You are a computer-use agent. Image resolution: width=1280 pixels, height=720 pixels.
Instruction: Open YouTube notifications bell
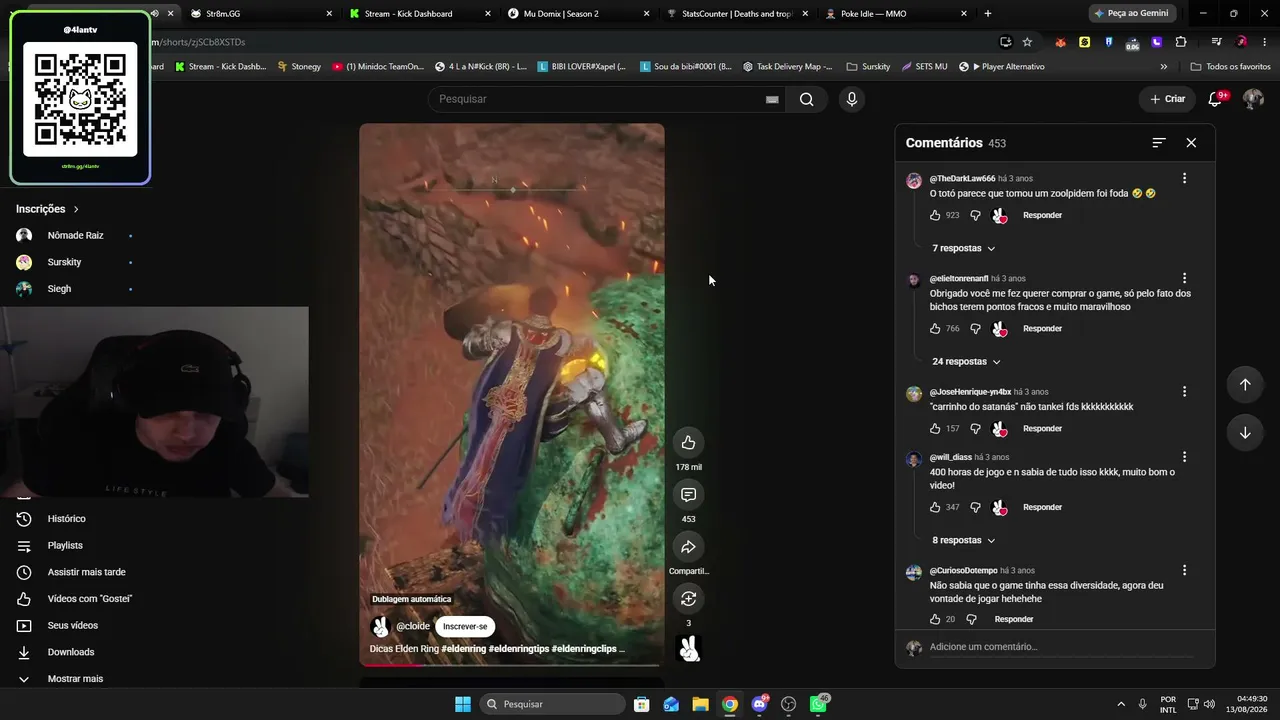[1216, 99]
